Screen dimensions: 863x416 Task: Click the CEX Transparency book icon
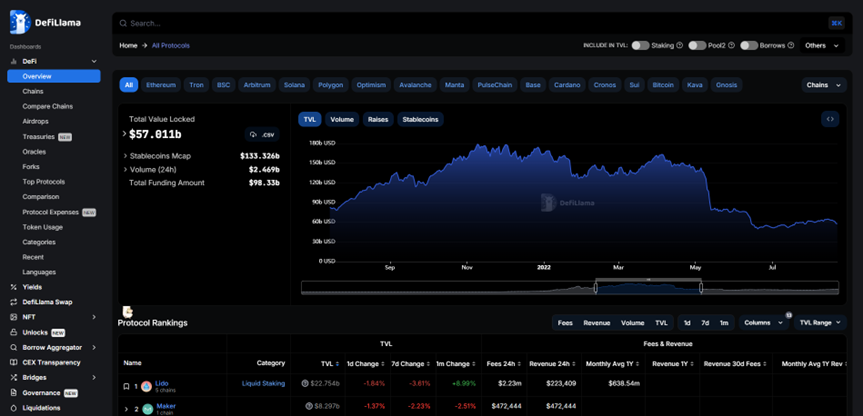pyautogui.click(x=14, y=363)
